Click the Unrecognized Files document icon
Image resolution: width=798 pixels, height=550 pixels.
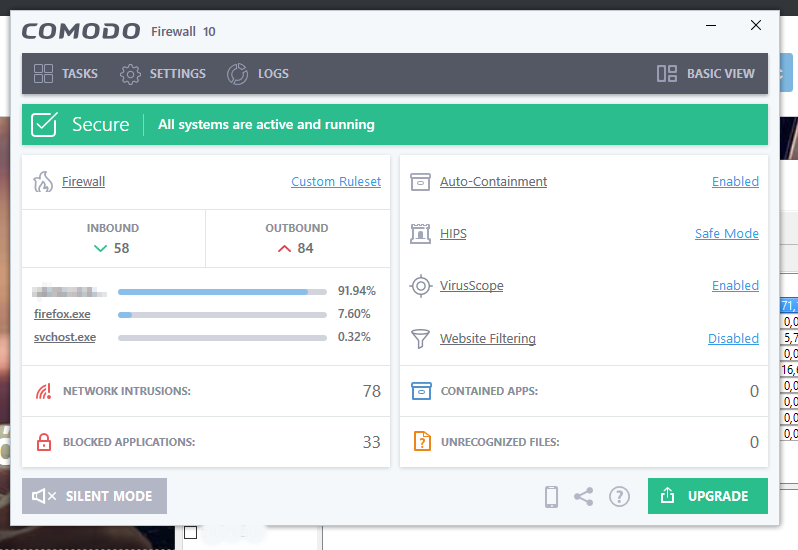tap(422, 441)
